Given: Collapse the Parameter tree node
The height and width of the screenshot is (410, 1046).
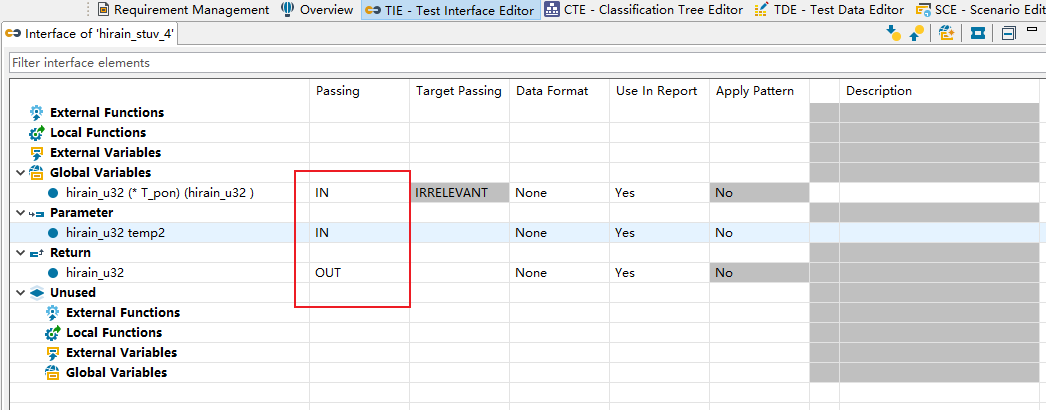Looking at the screenshot, I should click(x=21, y=213).
